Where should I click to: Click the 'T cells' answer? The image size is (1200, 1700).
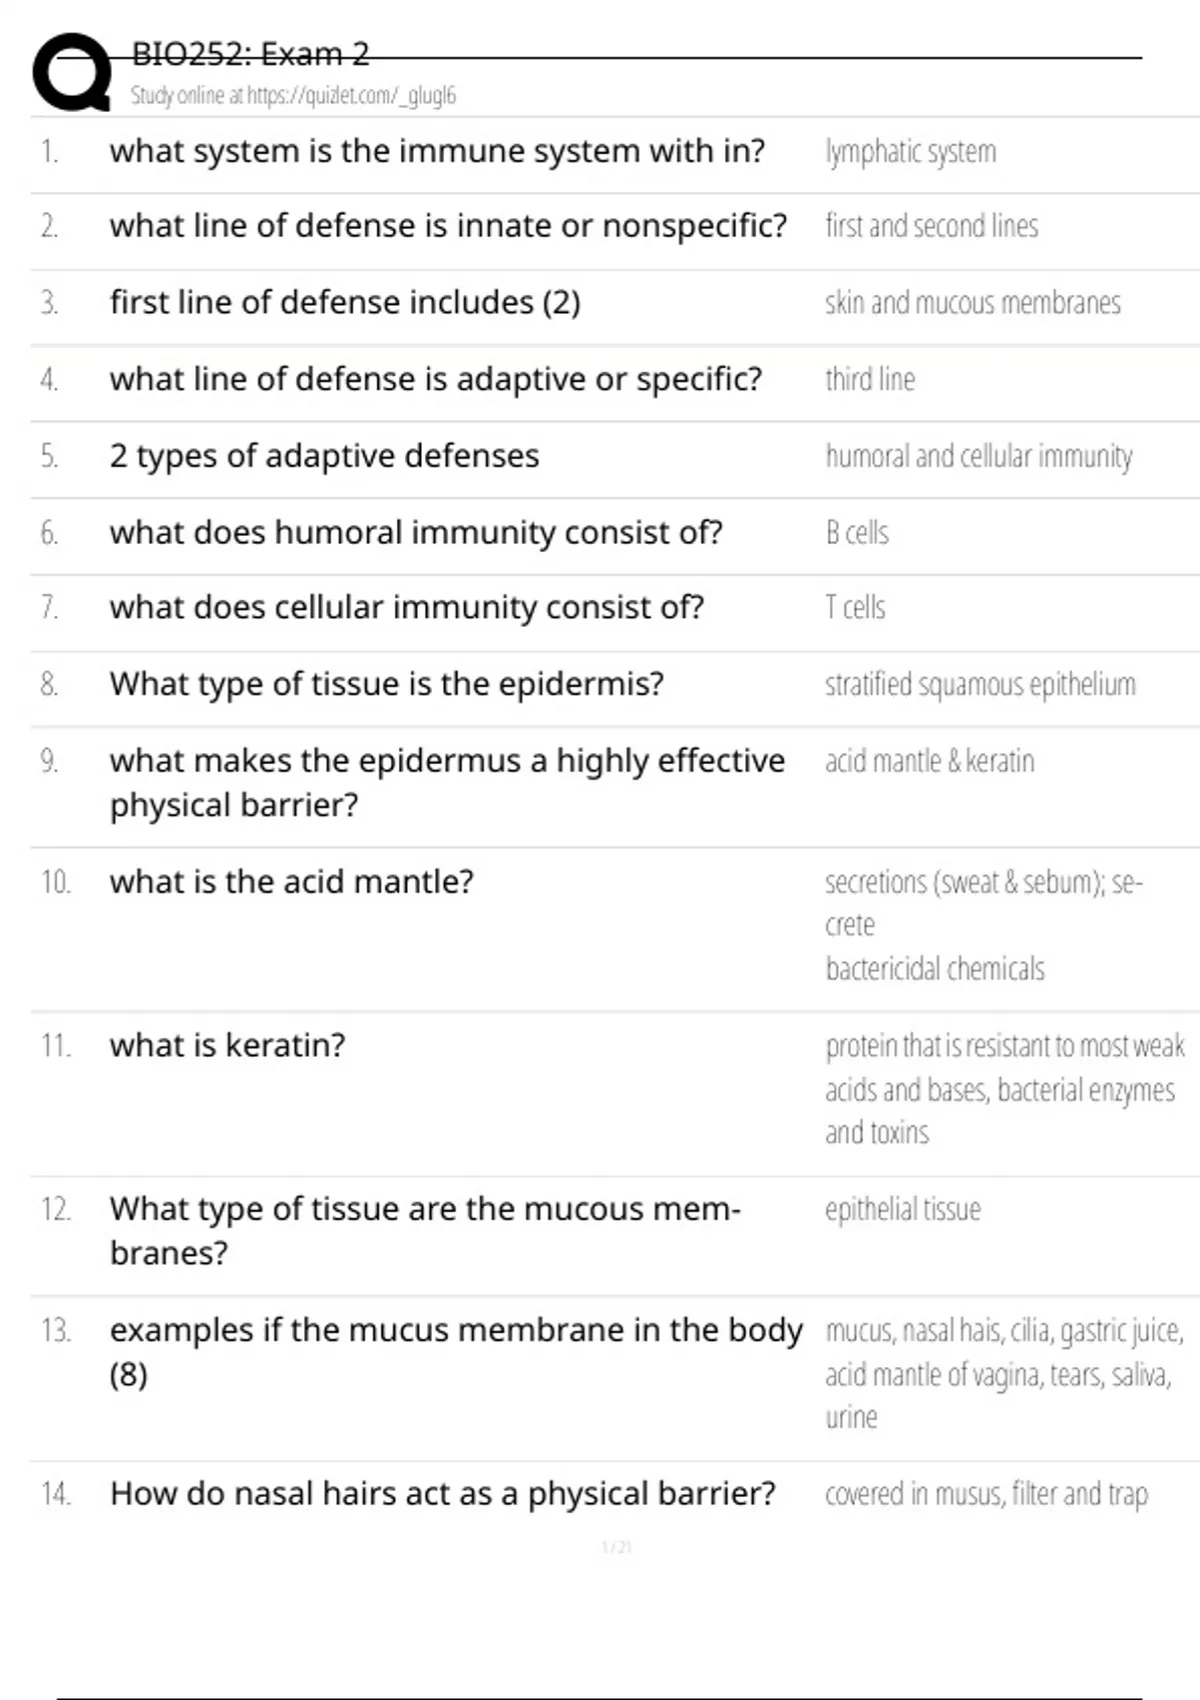pos(855,607)
